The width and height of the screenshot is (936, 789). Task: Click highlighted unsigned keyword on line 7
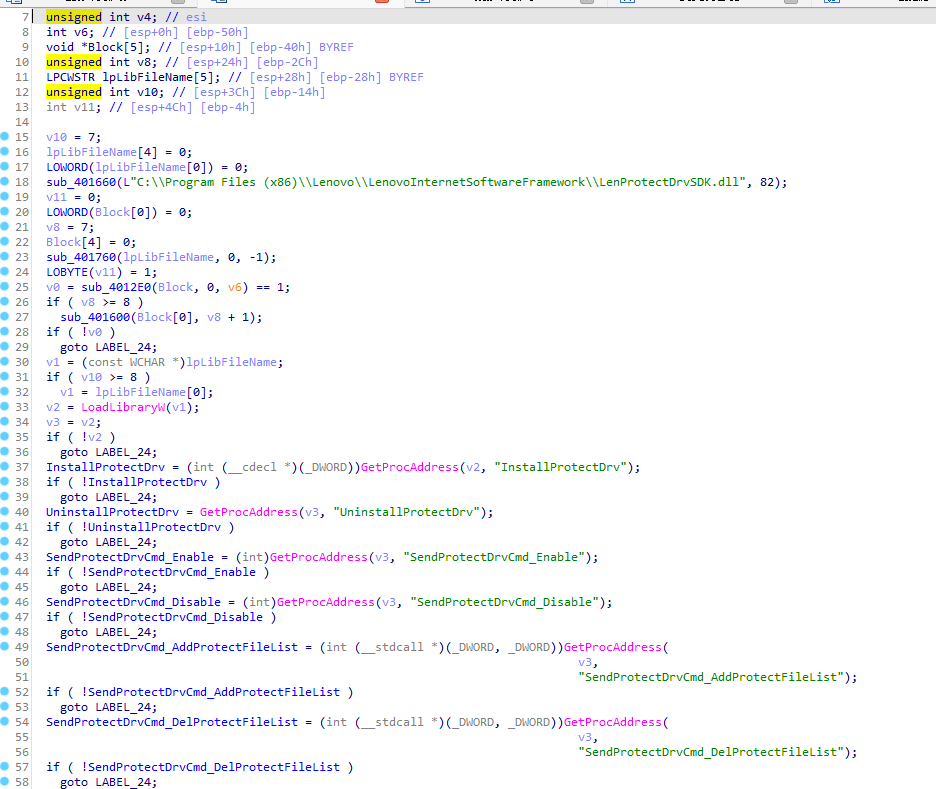coord(74,17)
